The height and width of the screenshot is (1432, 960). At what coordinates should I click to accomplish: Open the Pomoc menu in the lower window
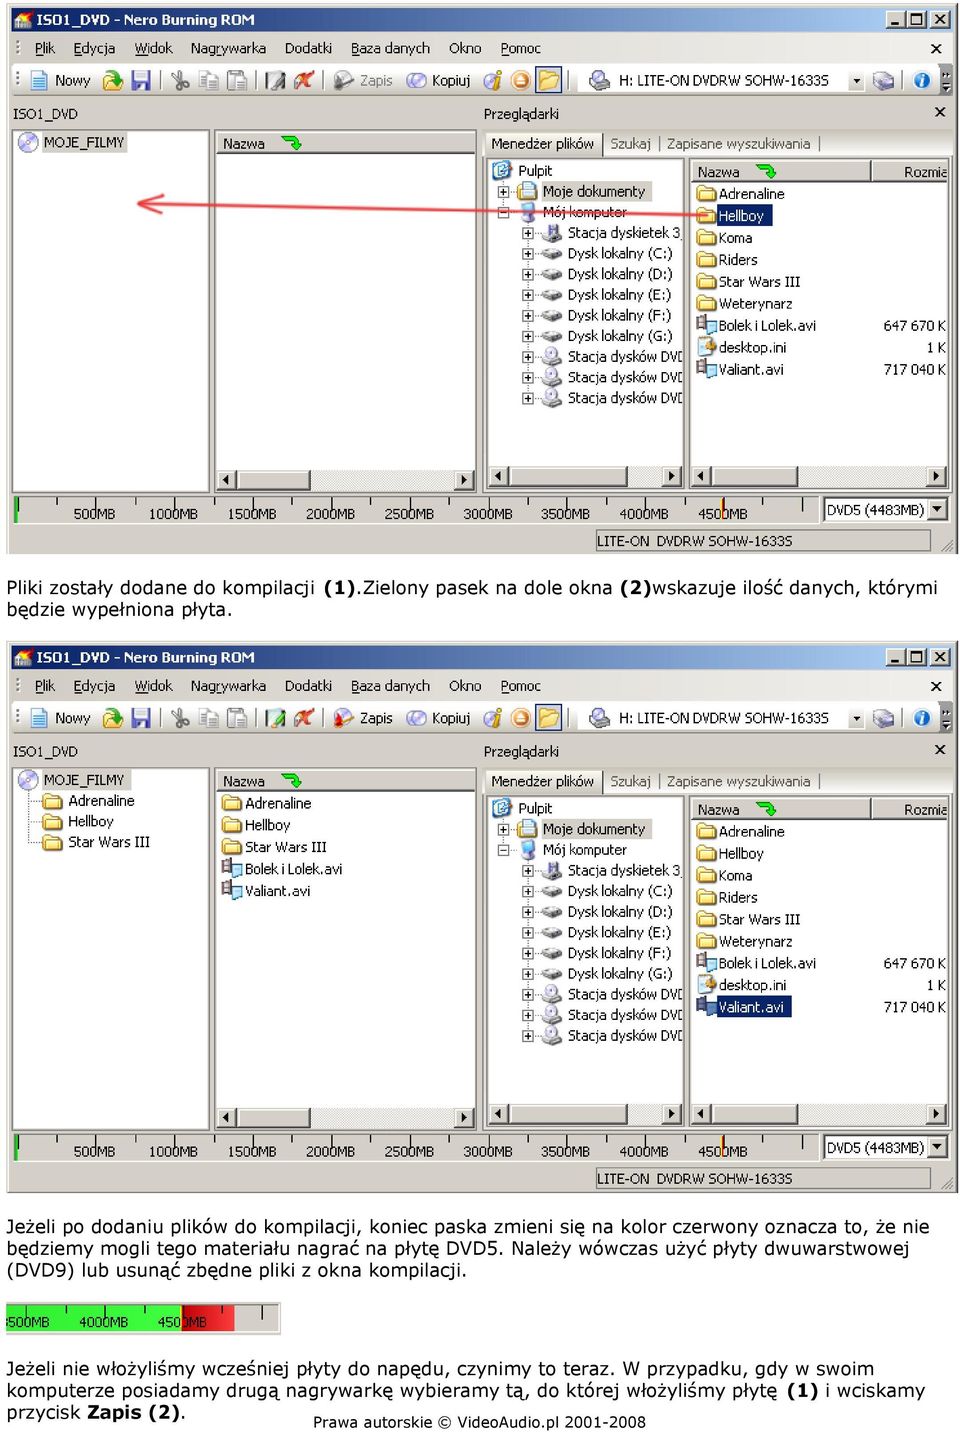click(520, 686)
